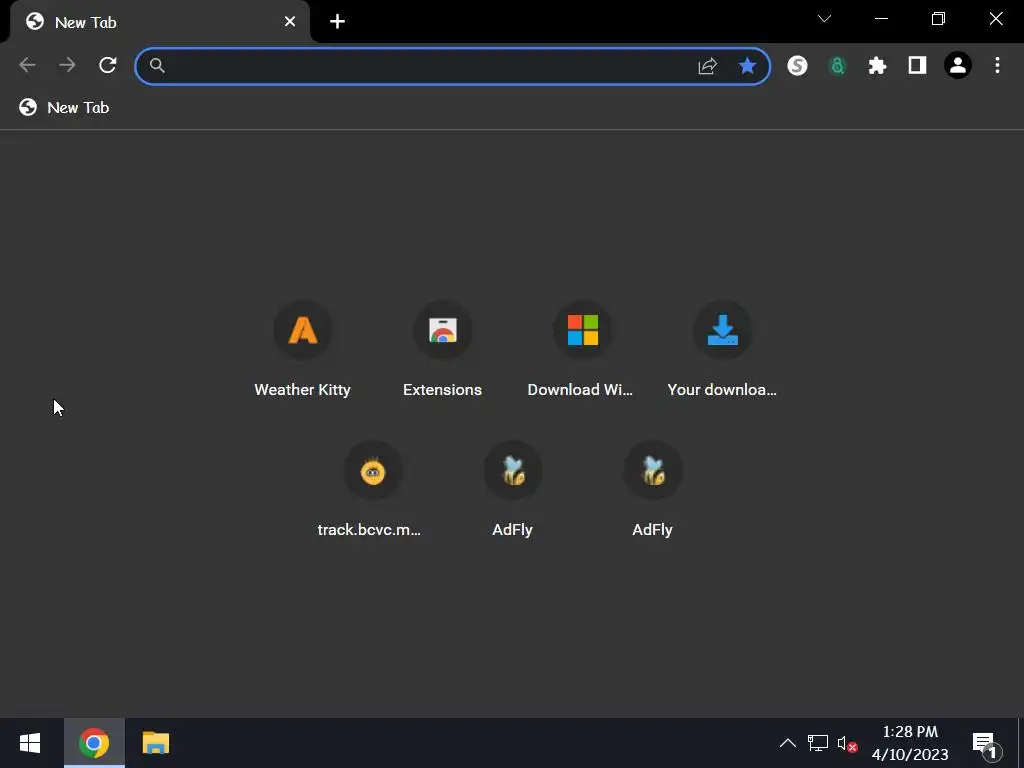Viewport: 1024px width, 768px height.
Task: Open File Explorer from the taskbar
Action: [155, 743]
